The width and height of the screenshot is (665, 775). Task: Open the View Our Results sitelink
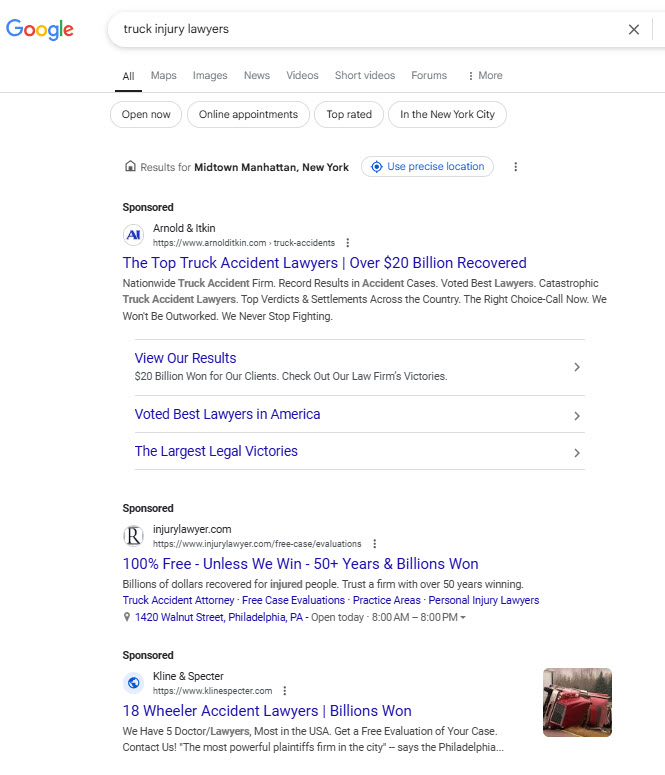click(185, 358)
